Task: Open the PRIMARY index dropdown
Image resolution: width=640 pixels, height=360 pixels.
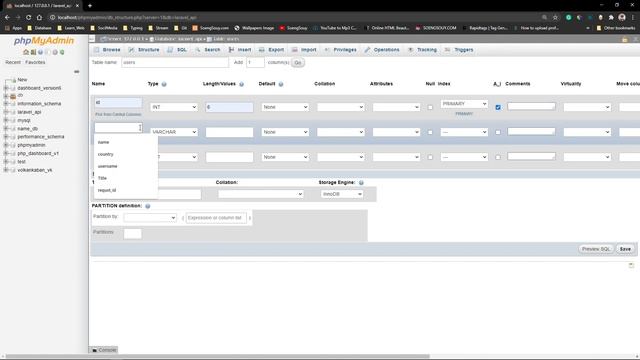Action: point(464,104)
